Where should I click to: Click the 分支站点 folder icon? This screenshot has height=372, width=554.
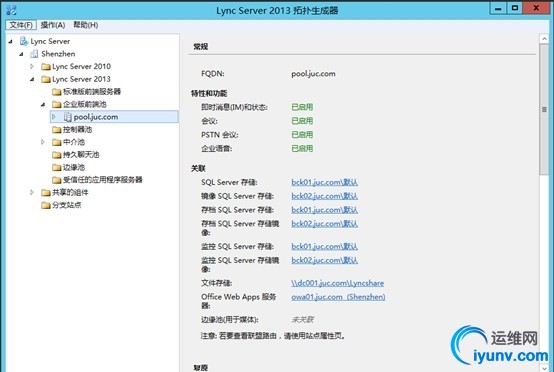click(x=46, y=205)
